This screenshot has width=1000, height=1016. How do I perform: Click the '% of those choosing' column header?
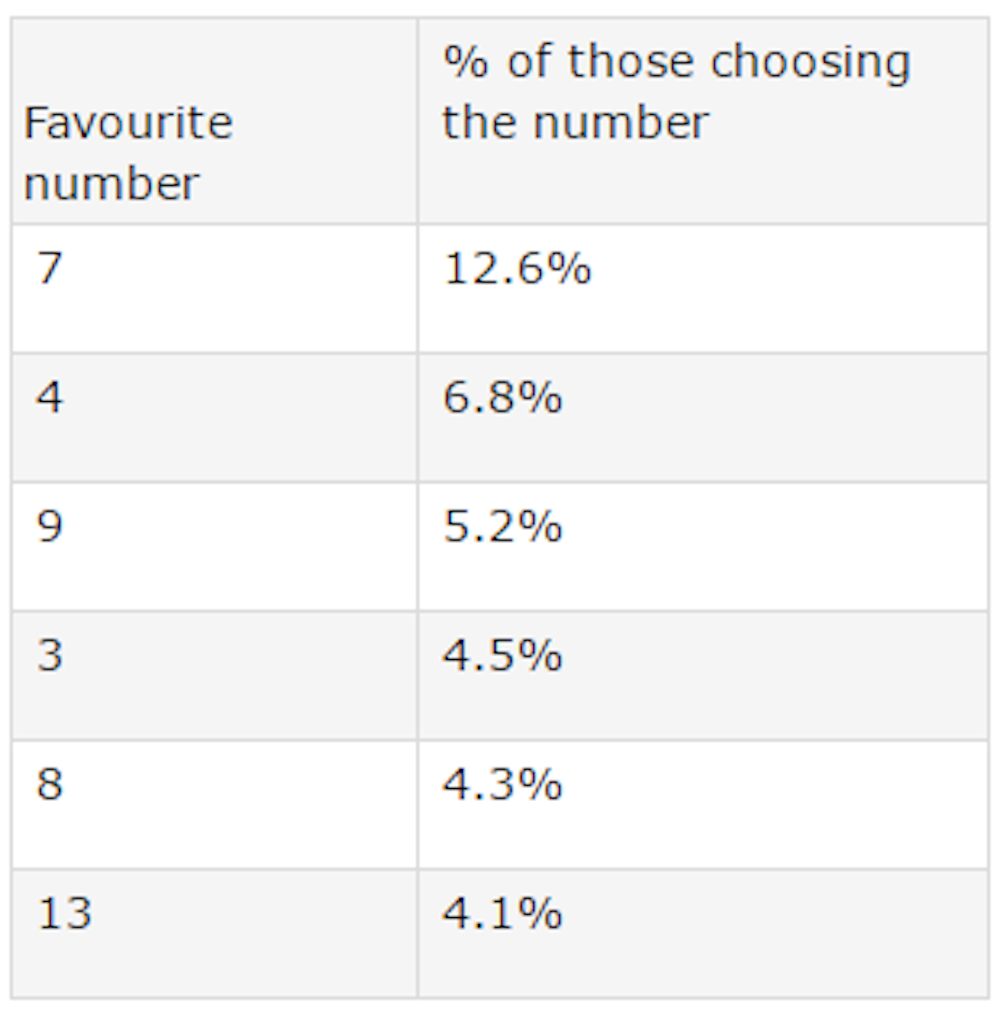click(676, 92)
